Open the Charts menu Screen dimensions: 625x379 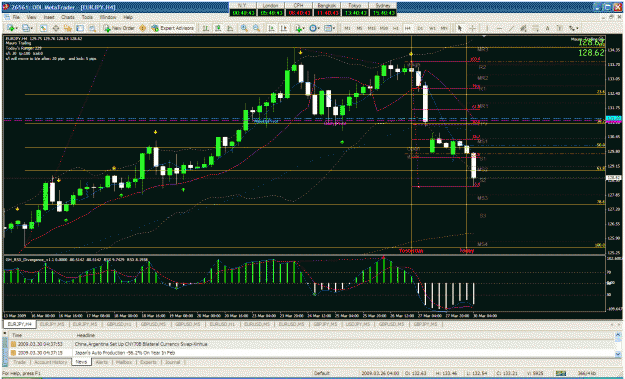click(68, 18)
